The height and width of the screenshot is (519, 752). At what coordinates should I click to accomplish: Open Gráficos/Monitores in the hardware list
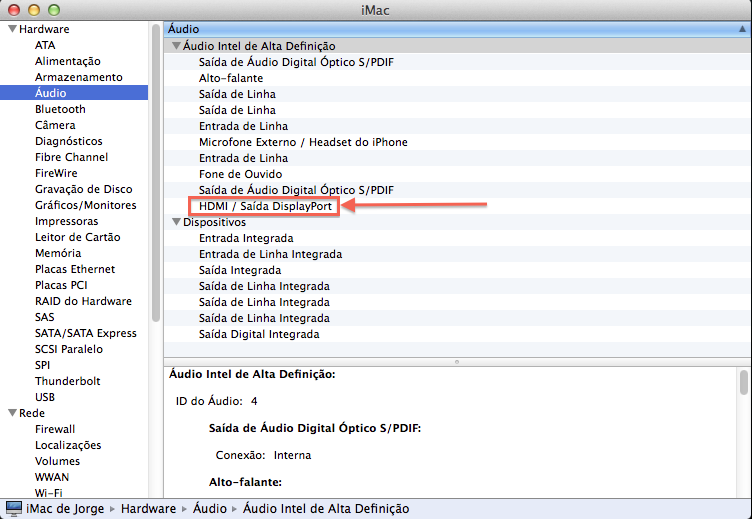tap(85, 205)
